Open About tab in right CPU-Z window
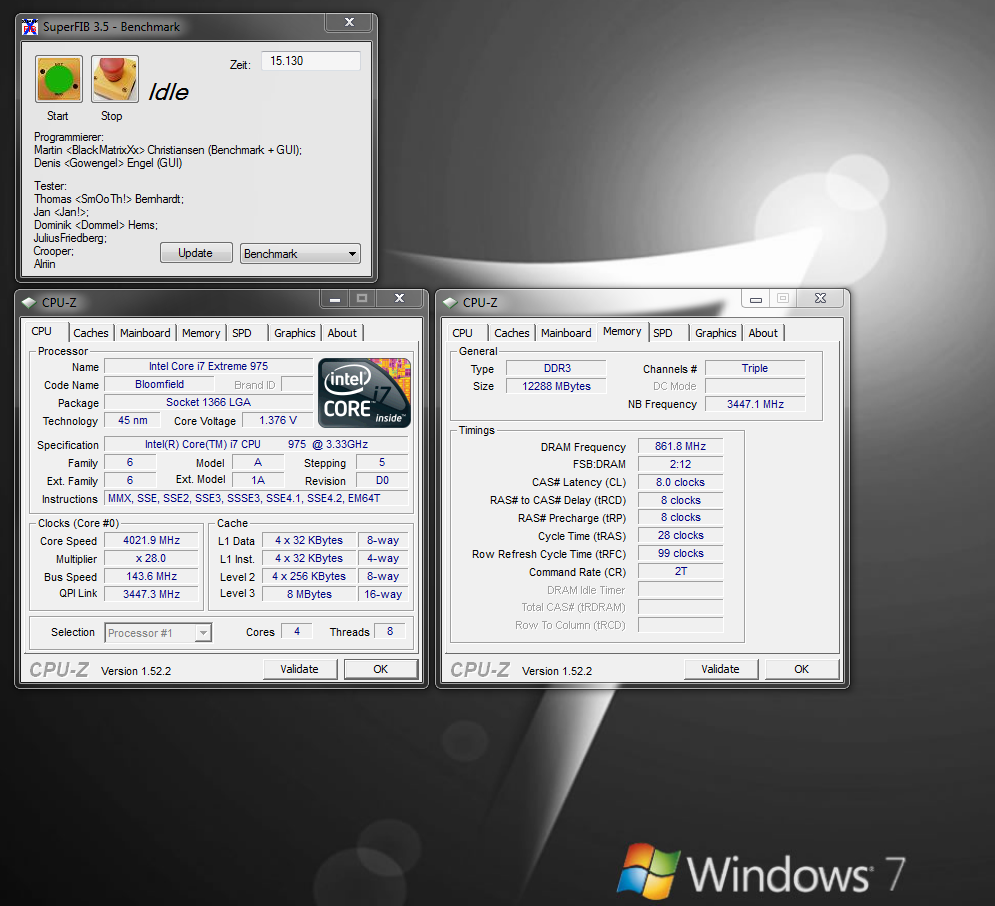The image size is (995, 906). click(x=763, y=333)
